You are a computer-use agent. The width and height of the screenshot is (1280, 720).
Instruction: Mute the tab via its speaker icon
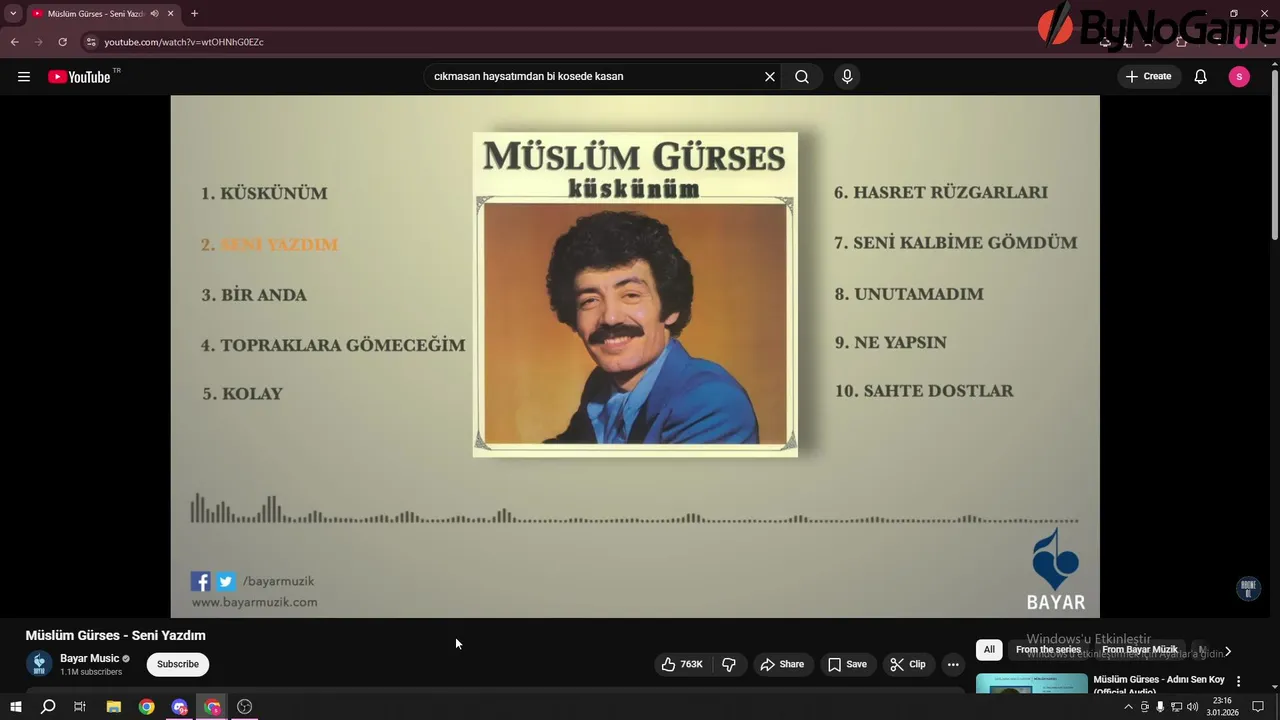point(154,14)
